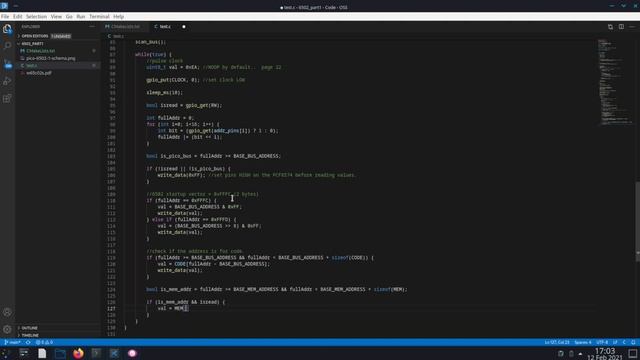The height and width of the screenshot is (360, 640).
Task: Open the Go menu
Action: (69, 17)
